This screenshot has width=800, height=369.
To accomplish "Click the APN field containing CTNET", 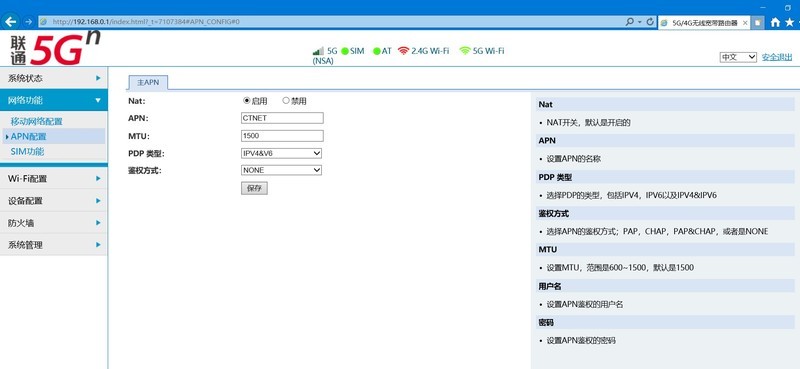I will click(x=282, y=118).
